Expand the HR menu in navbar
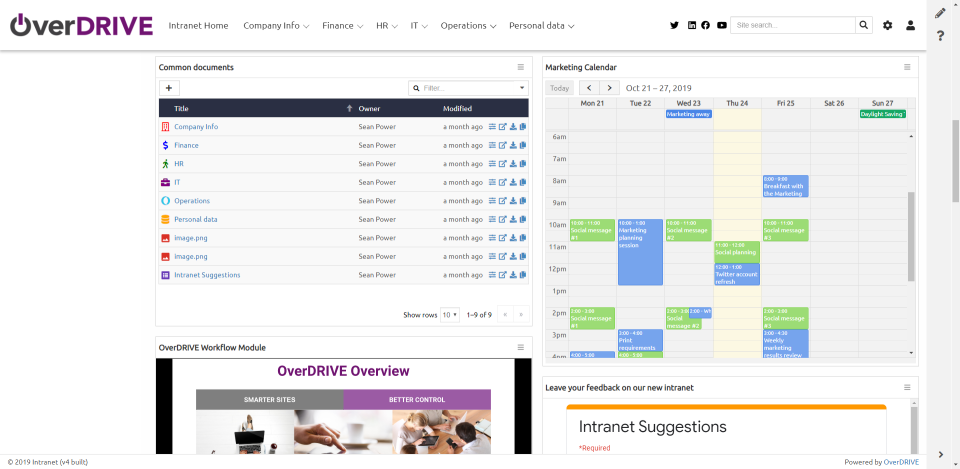960x469 pixels. (x=387, y=26)
